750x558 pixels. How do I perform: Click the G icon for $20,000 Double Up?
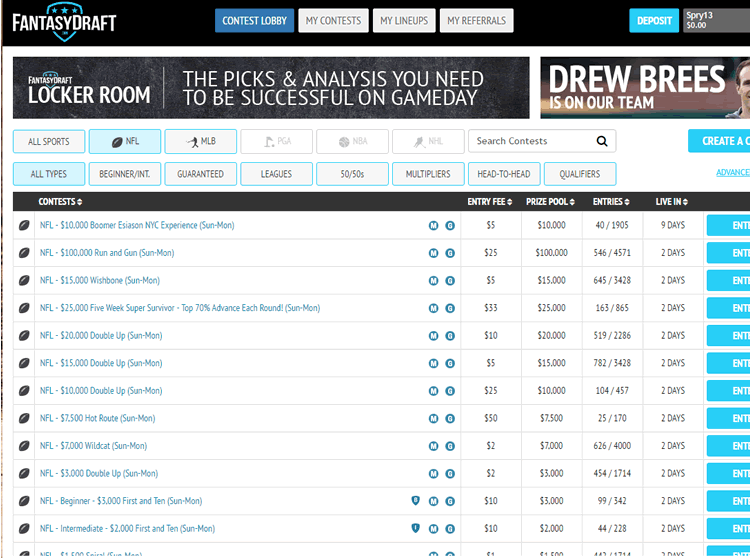[450, 336]
